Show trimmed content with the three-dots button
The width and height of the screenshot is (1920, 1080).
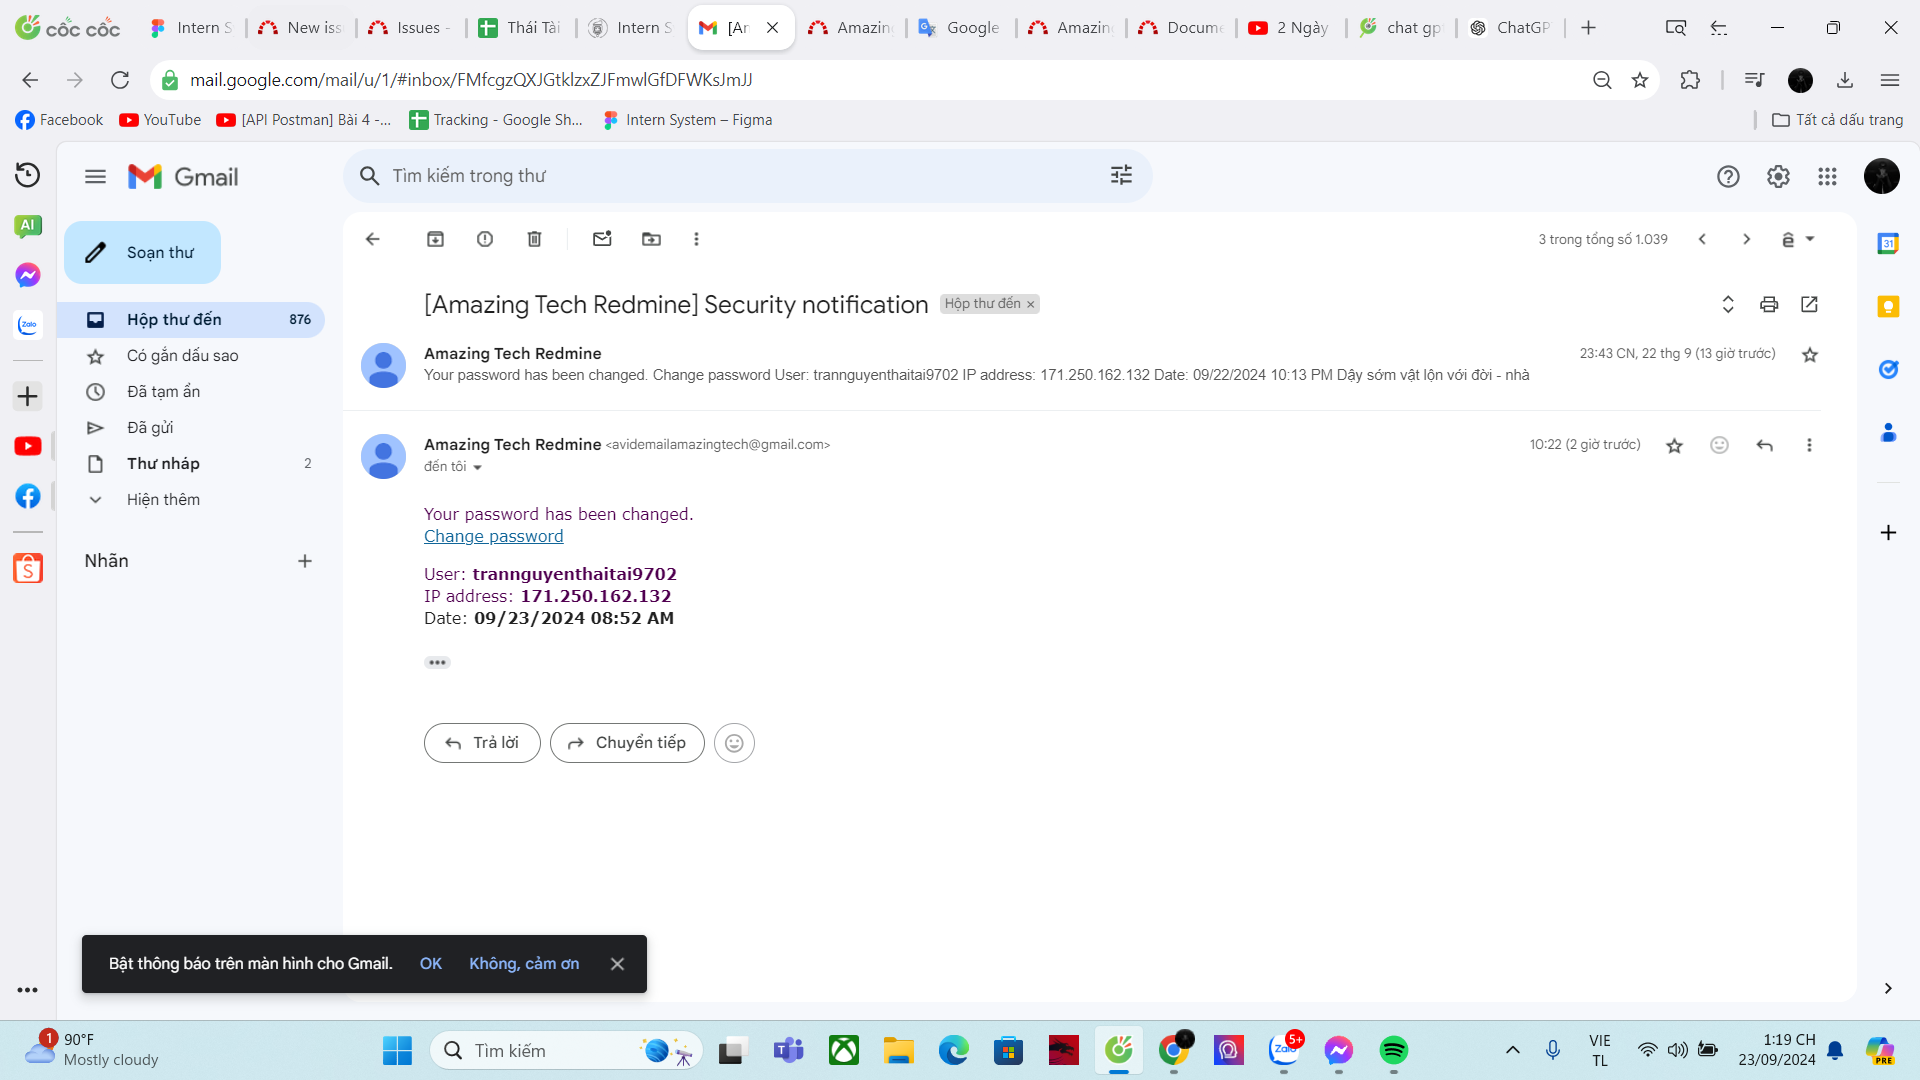437,662
